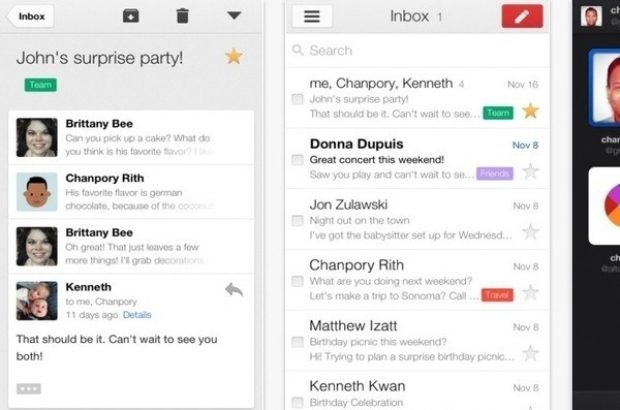Open the more options dropdown arrow
The width and height of the screenshot is (620, 410).
coord(234,15)
